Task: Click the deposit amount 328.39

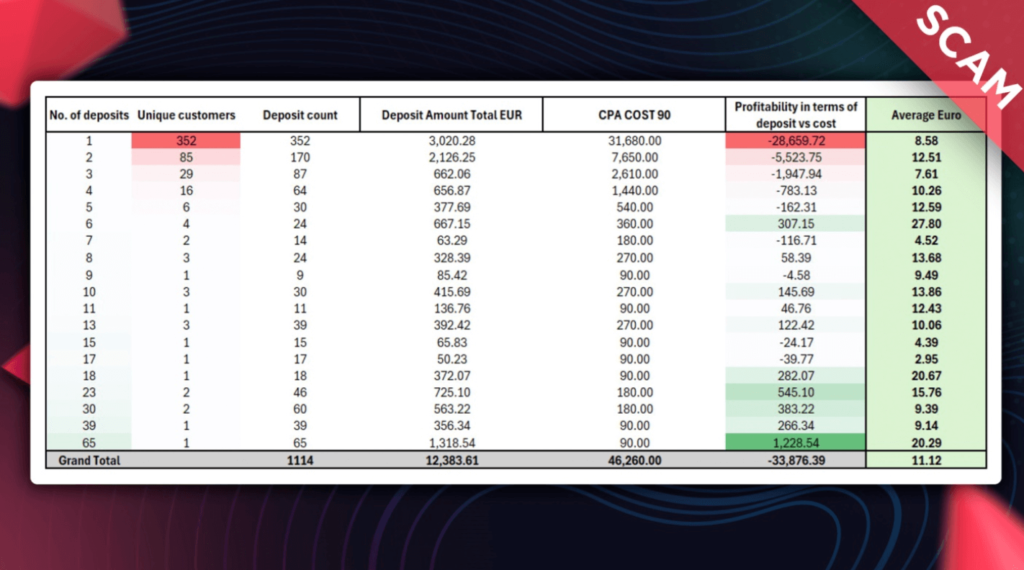Action: 452,258
